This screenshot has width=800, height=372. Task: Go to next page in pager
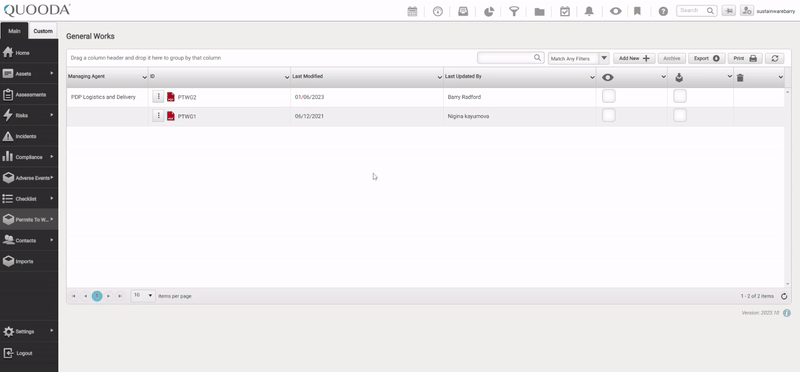point(109,296)
